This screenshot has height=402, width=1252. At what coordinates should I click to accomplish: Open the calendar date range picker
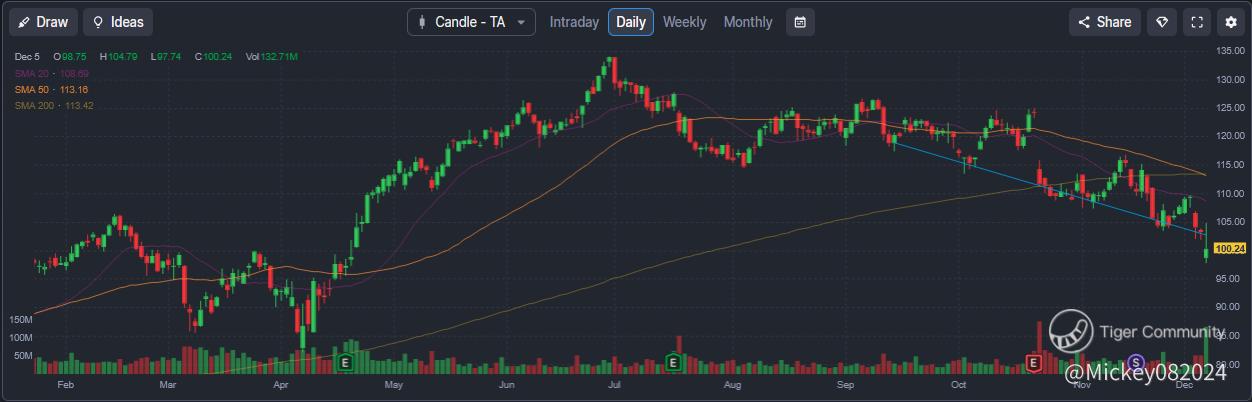800,22
